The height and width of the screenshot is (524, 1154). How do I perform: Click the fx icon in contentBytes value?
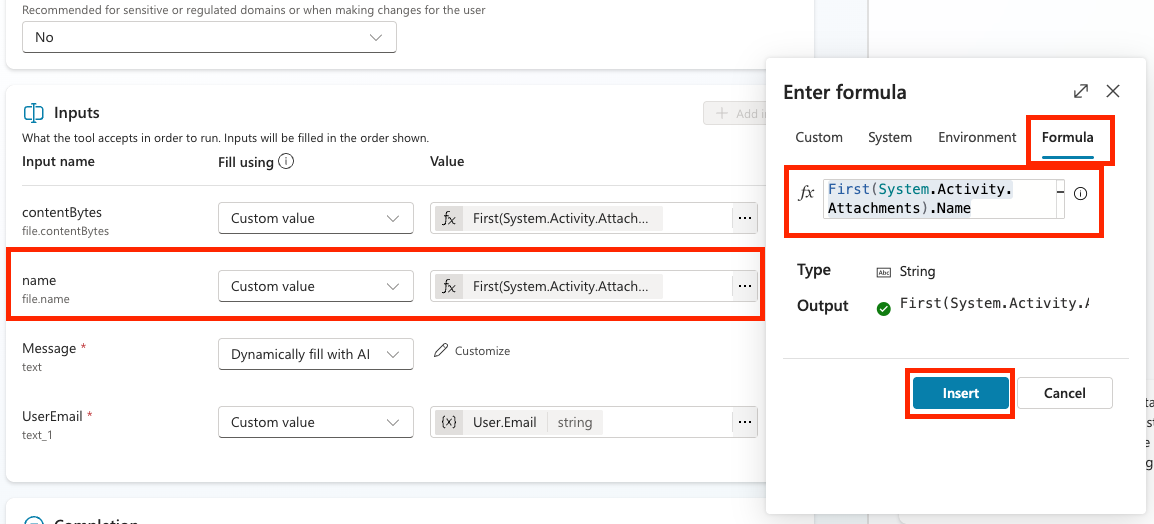pos(449,218)
